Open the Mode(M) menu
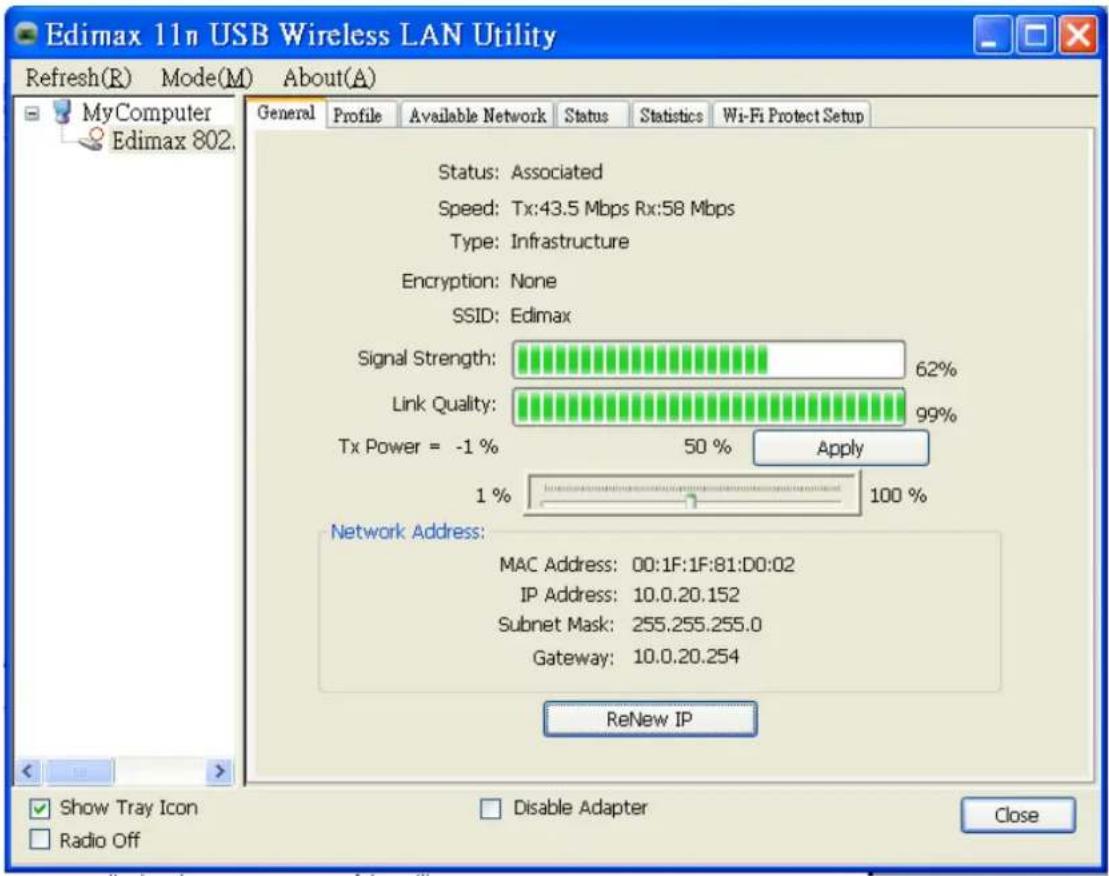 (x=207, y=78)
